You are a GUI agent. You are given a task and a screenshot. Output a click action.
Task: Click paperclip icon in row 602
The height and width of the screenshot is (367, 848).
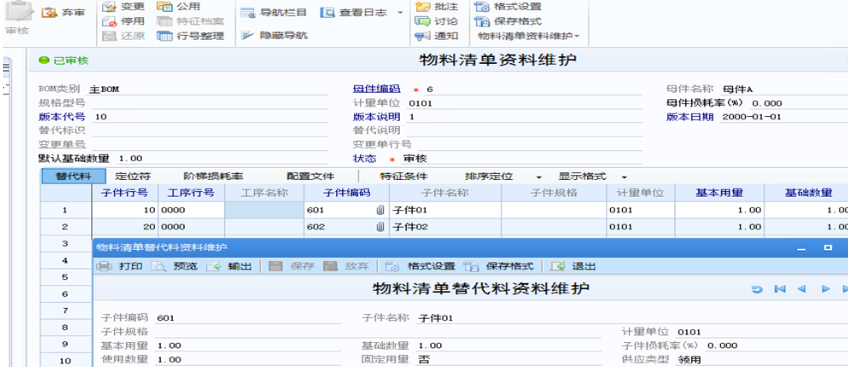[x=380, y=227]
